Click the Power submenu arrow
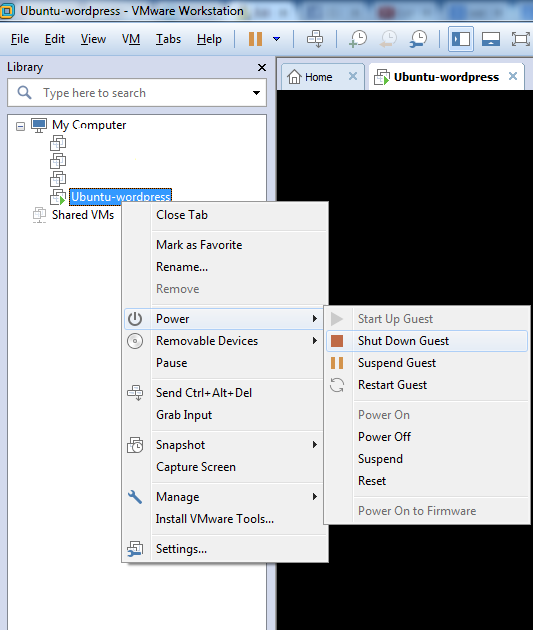The height and width of the screenshot is (634, 533). point(315,319)
